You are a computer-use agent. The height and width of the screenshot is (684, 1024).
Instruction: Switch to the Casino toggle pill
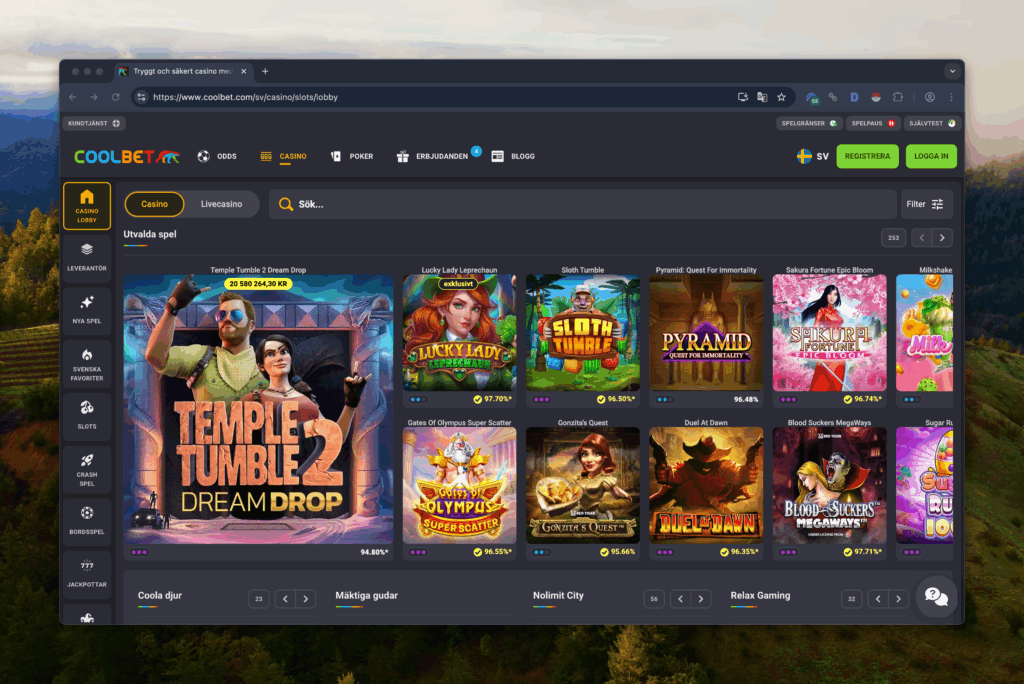point(155,204)
